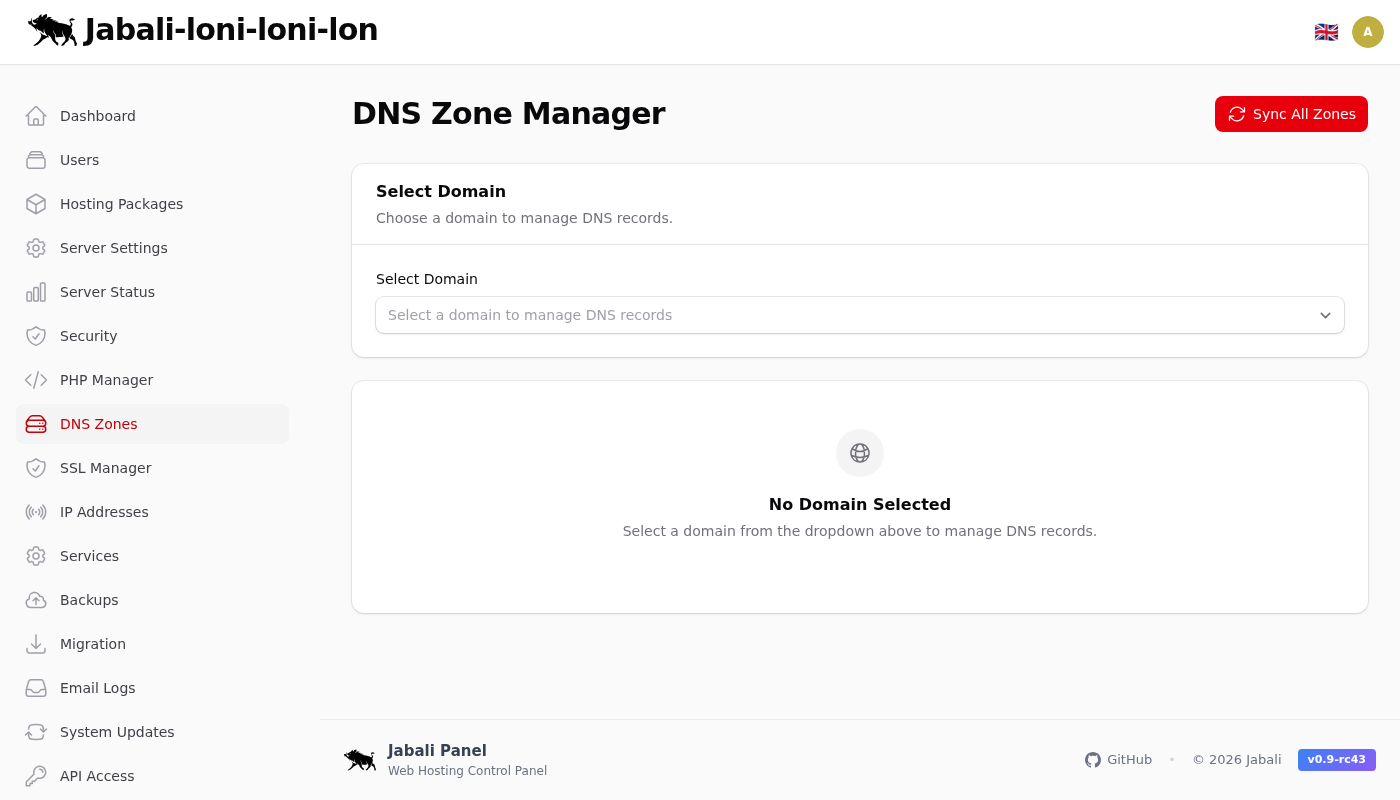The image size is (1400, 800).
Task: Click the IP Addresses signal icon
Action: (36, 512)
